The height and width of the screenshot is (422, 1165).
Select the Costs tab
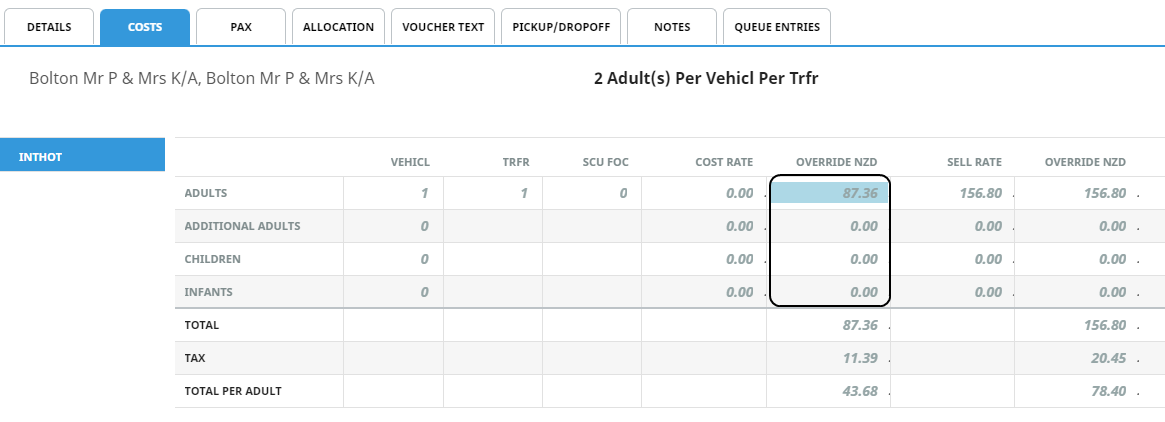(x=145, y=27)
